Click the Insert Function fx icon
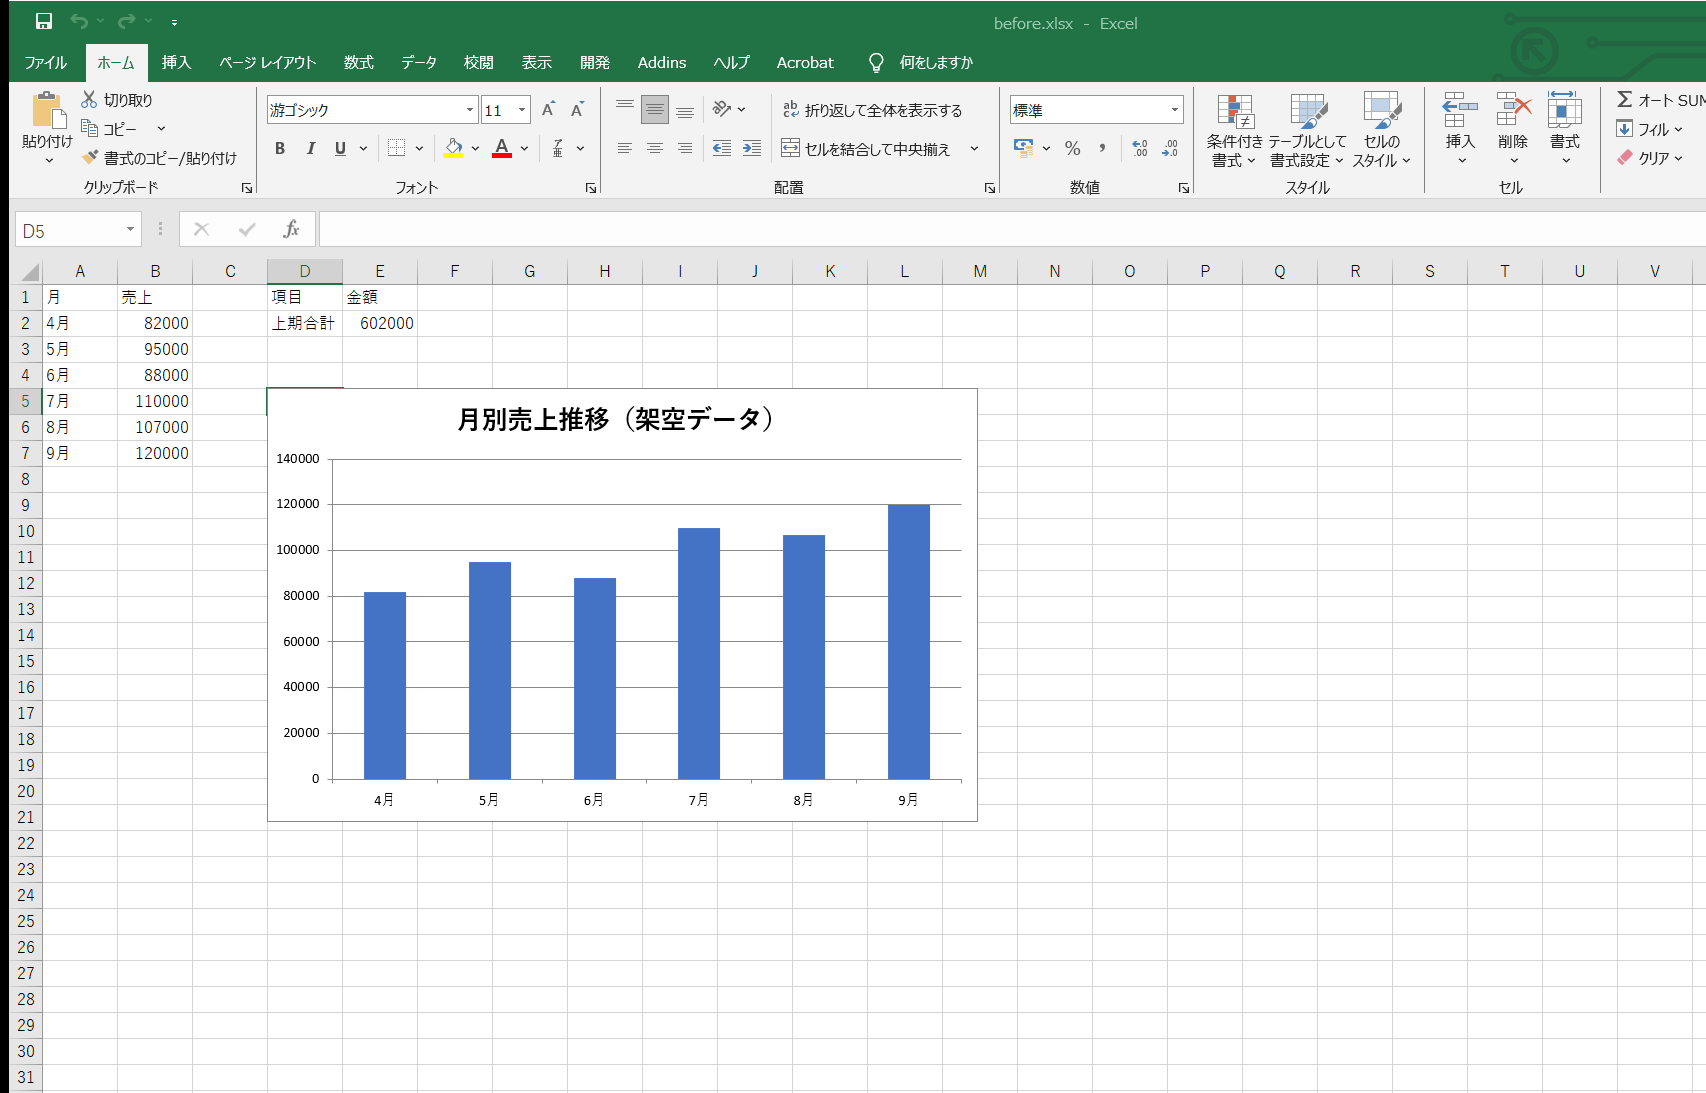Screen dimensions: 1706x1093 click(x=291, y=229)
